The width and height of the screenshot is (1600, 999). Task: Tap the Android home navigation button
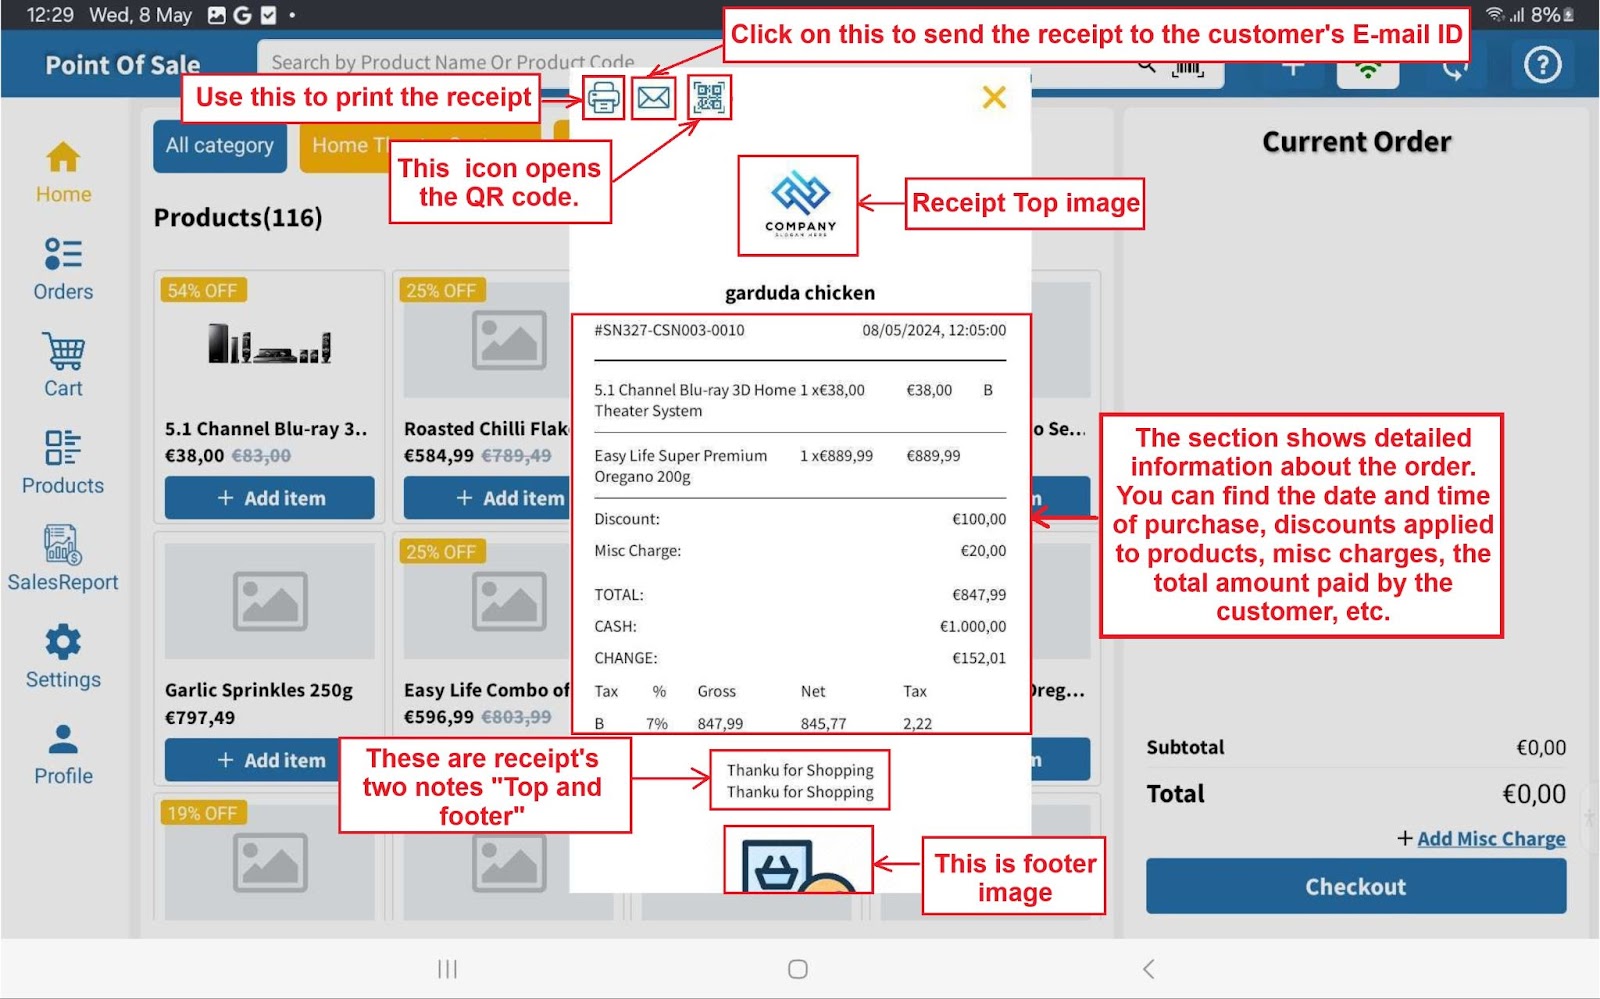tap(797, 969)
